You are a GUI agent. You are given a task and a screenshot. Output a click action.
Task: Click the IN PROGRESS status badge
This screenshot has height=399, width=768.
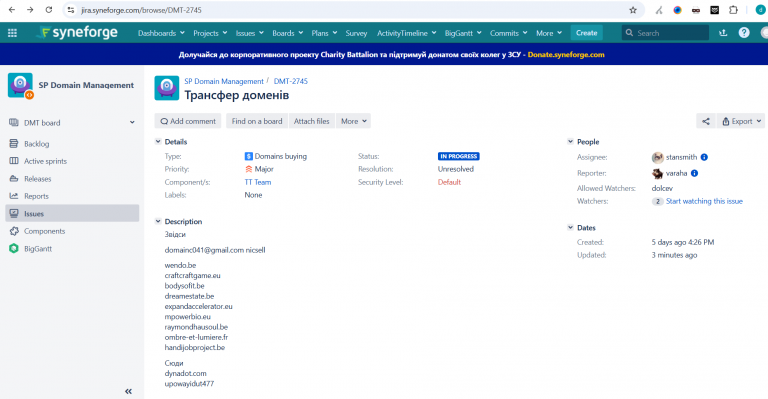point(458,156)
